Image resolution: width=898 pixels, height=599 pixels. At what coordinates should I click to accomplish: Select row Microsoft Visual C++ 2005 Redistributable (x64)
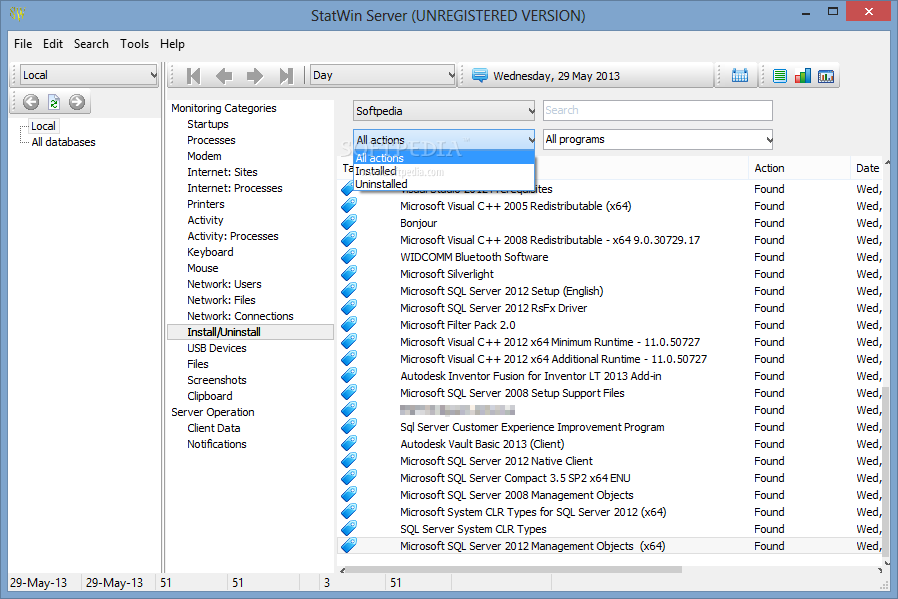[612, 206]
